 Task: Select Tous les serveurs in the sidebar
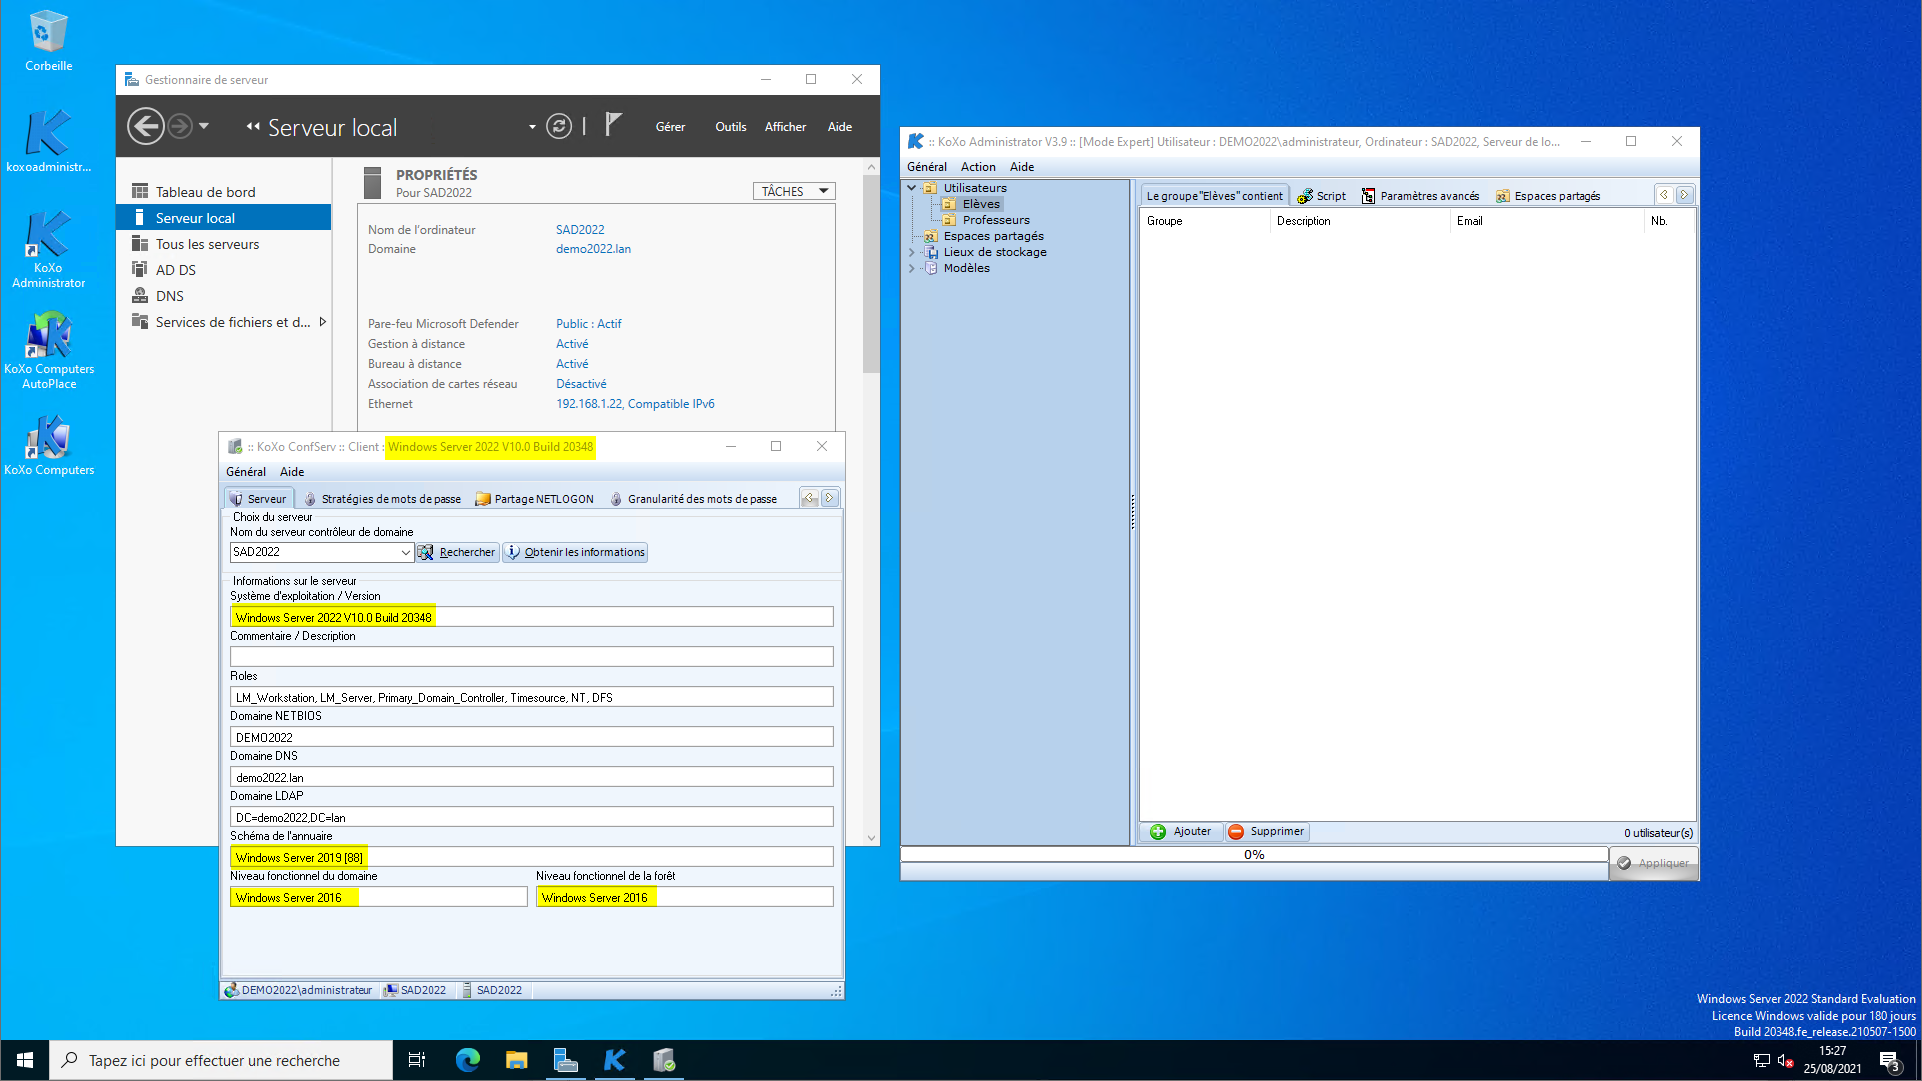(224, 244)
